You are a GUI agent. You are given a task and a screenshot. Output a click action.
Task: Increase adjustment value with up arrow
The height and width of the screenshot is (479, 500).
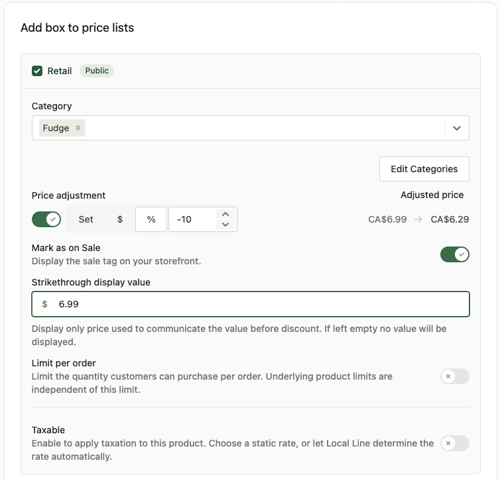(x=226, y=214)
